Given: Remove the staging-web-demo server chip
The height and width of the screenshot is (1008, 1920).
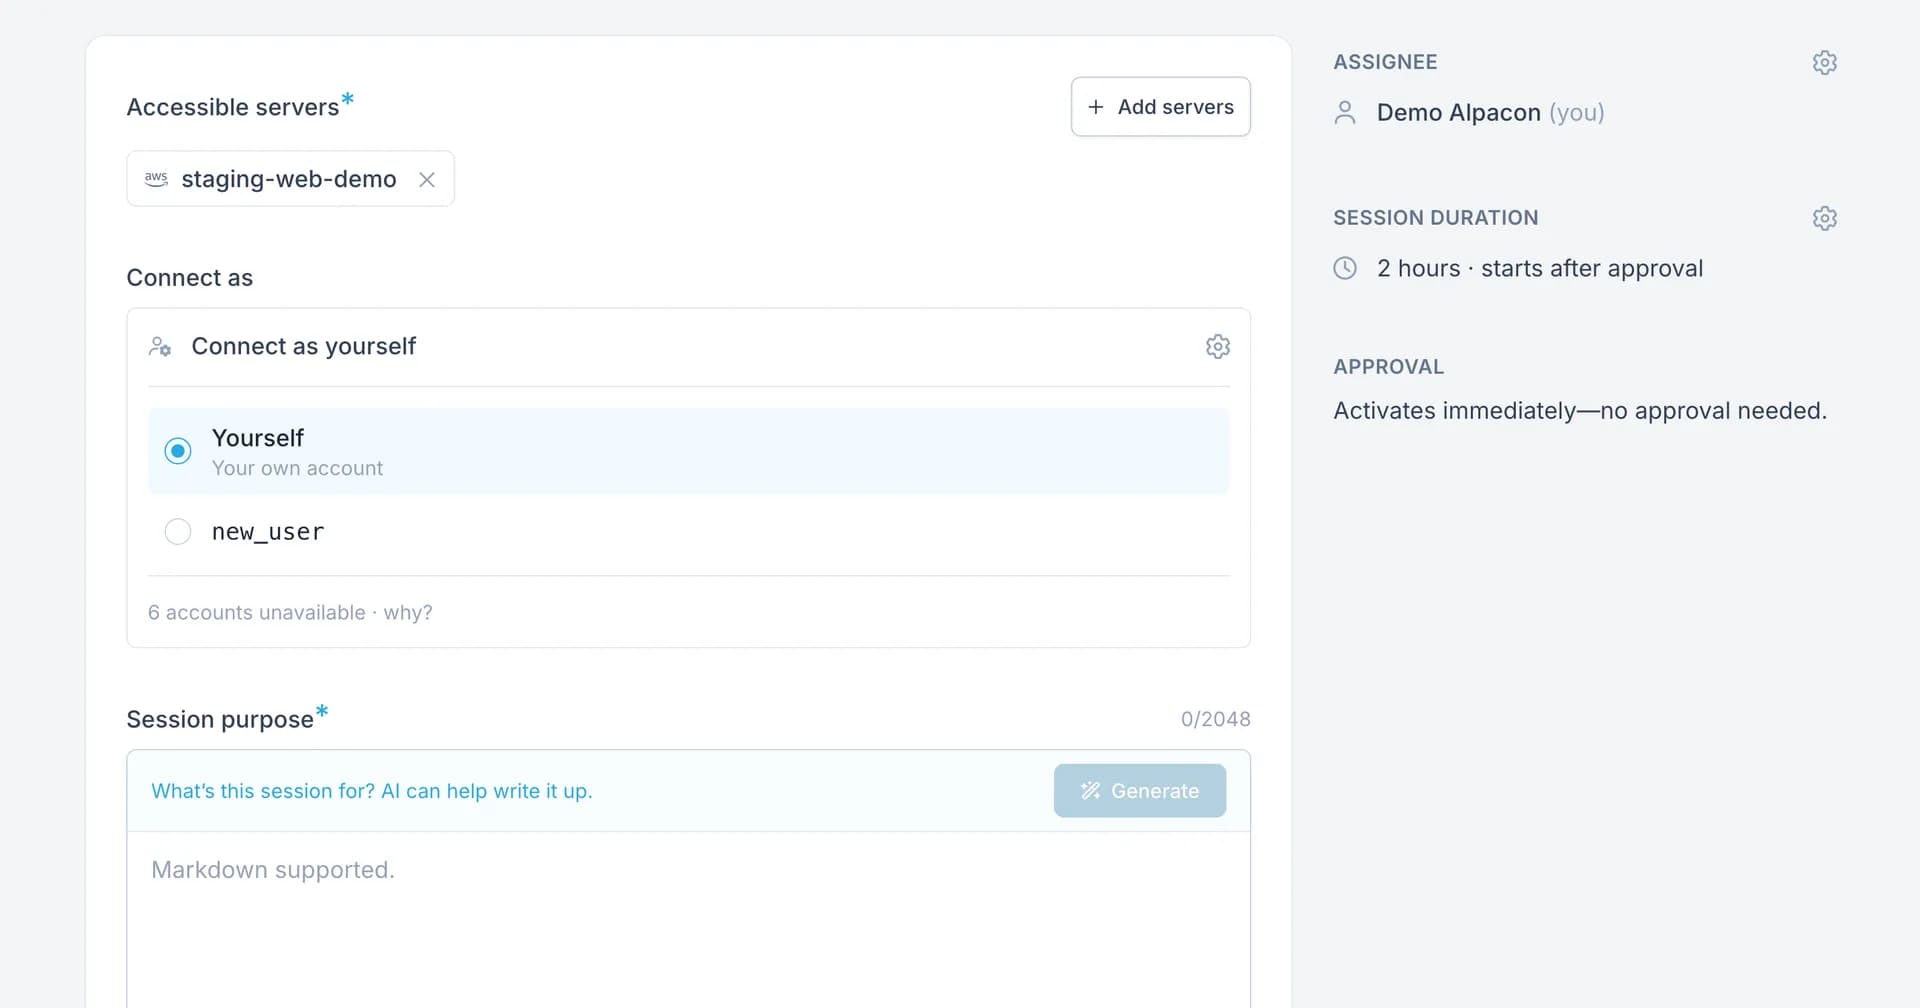Looking at the screenshot, I should 427,180.
